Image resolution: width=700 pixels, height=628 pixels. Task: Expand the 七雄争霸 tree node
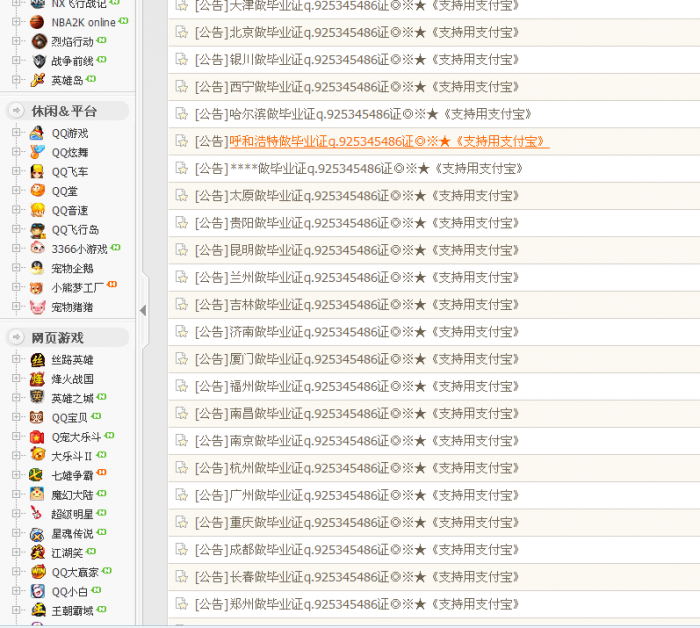(16, 474)
